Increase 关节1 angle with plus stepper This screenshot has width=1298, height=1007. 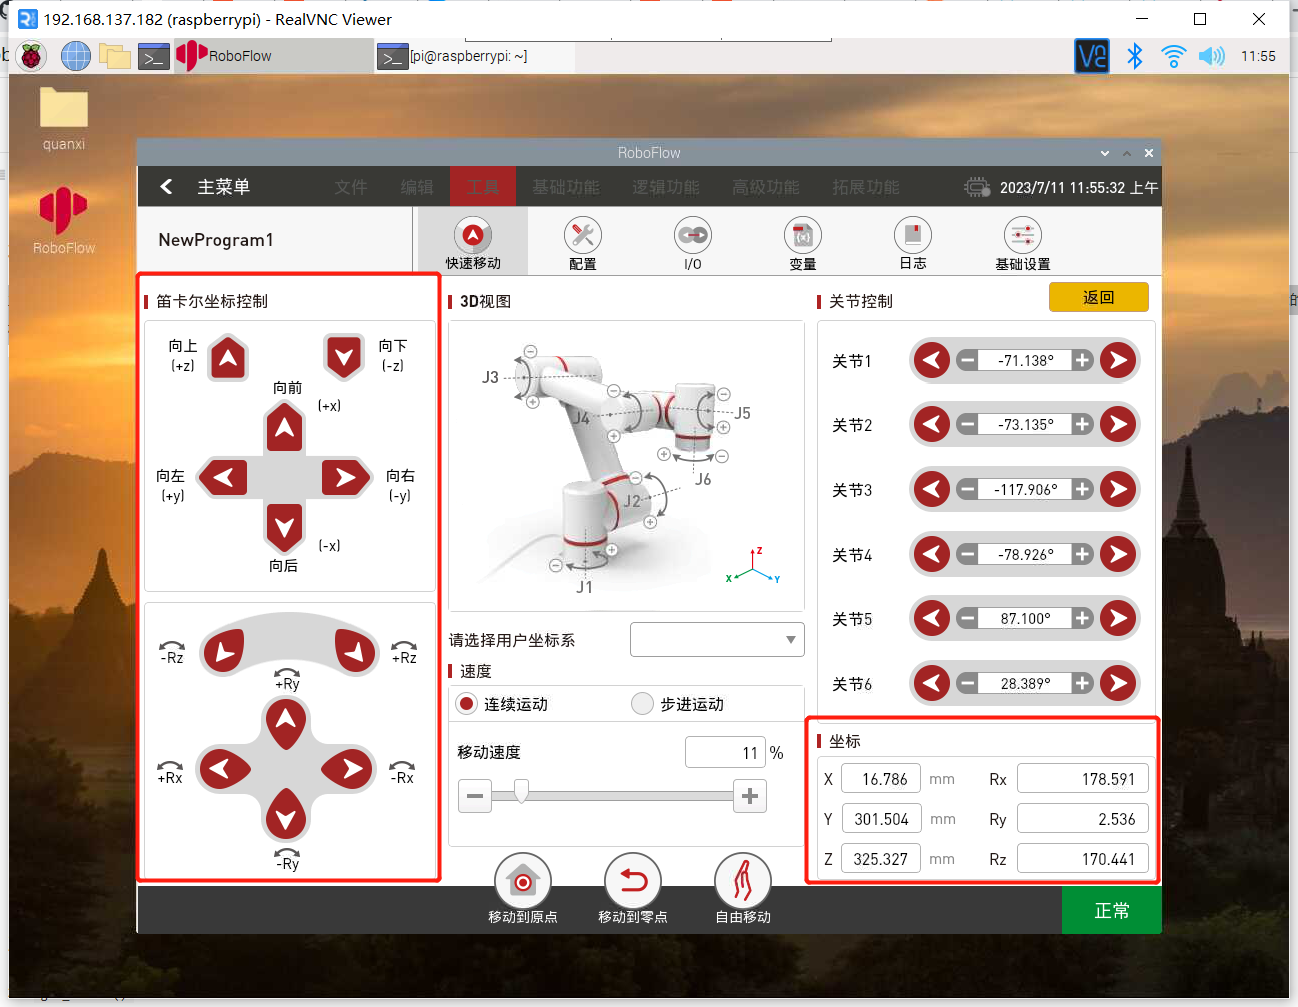point(1082,360)
